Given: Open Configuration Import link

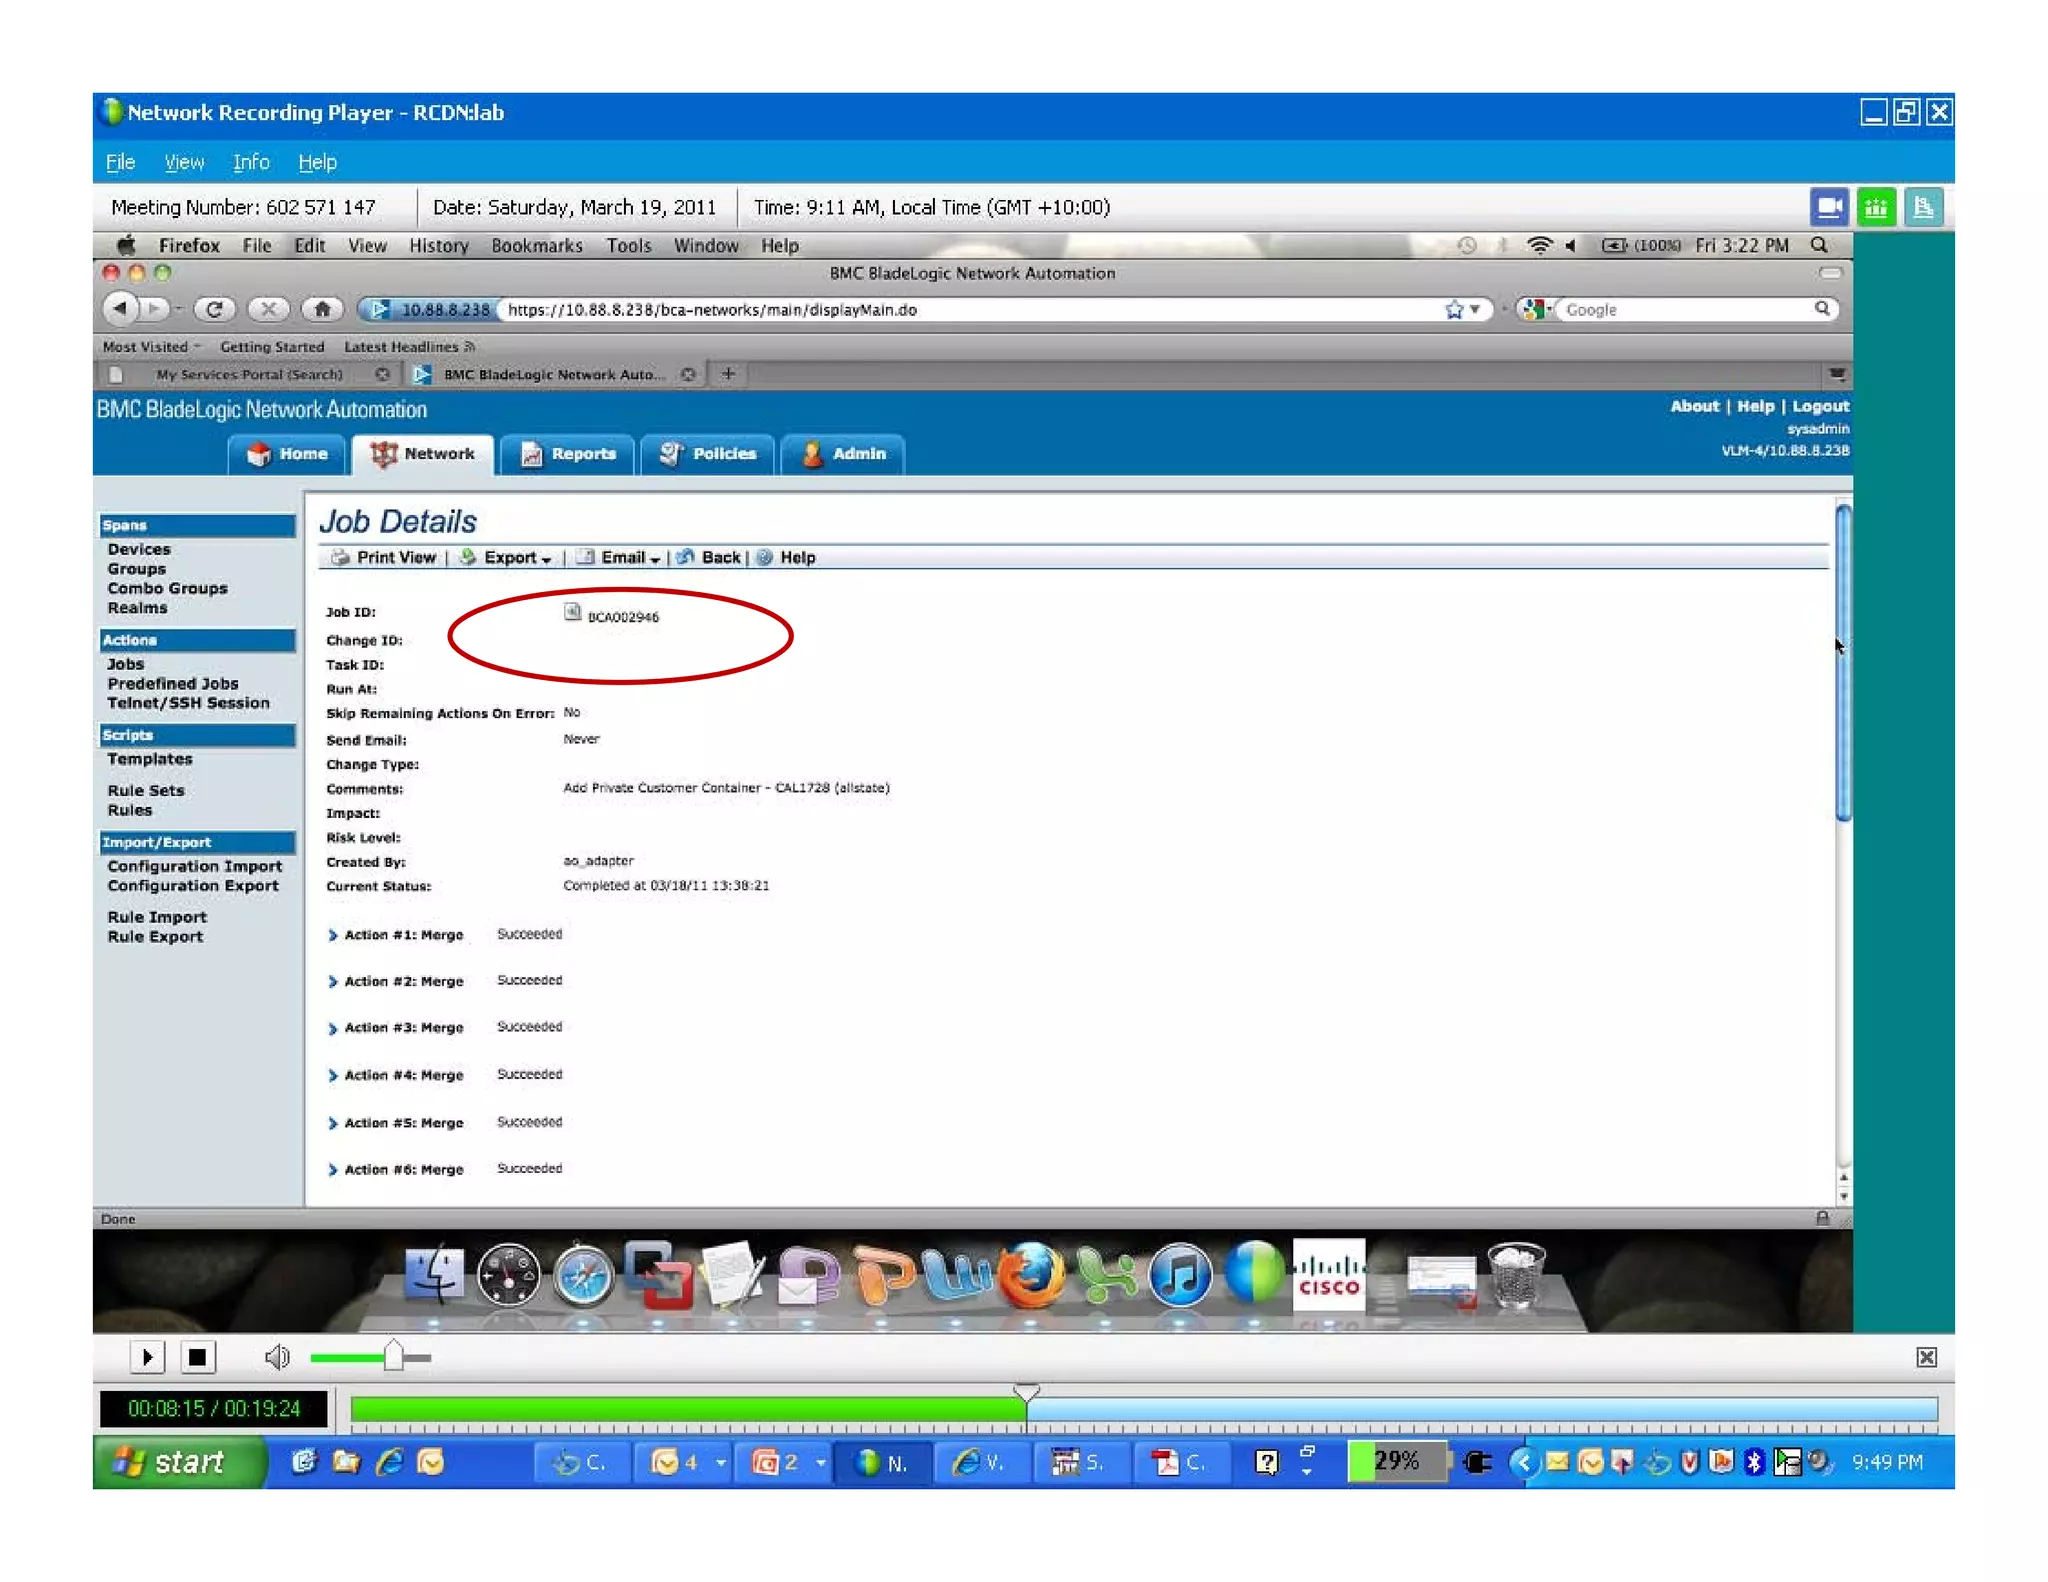Looking at the screenshot, I should point(195,866).
